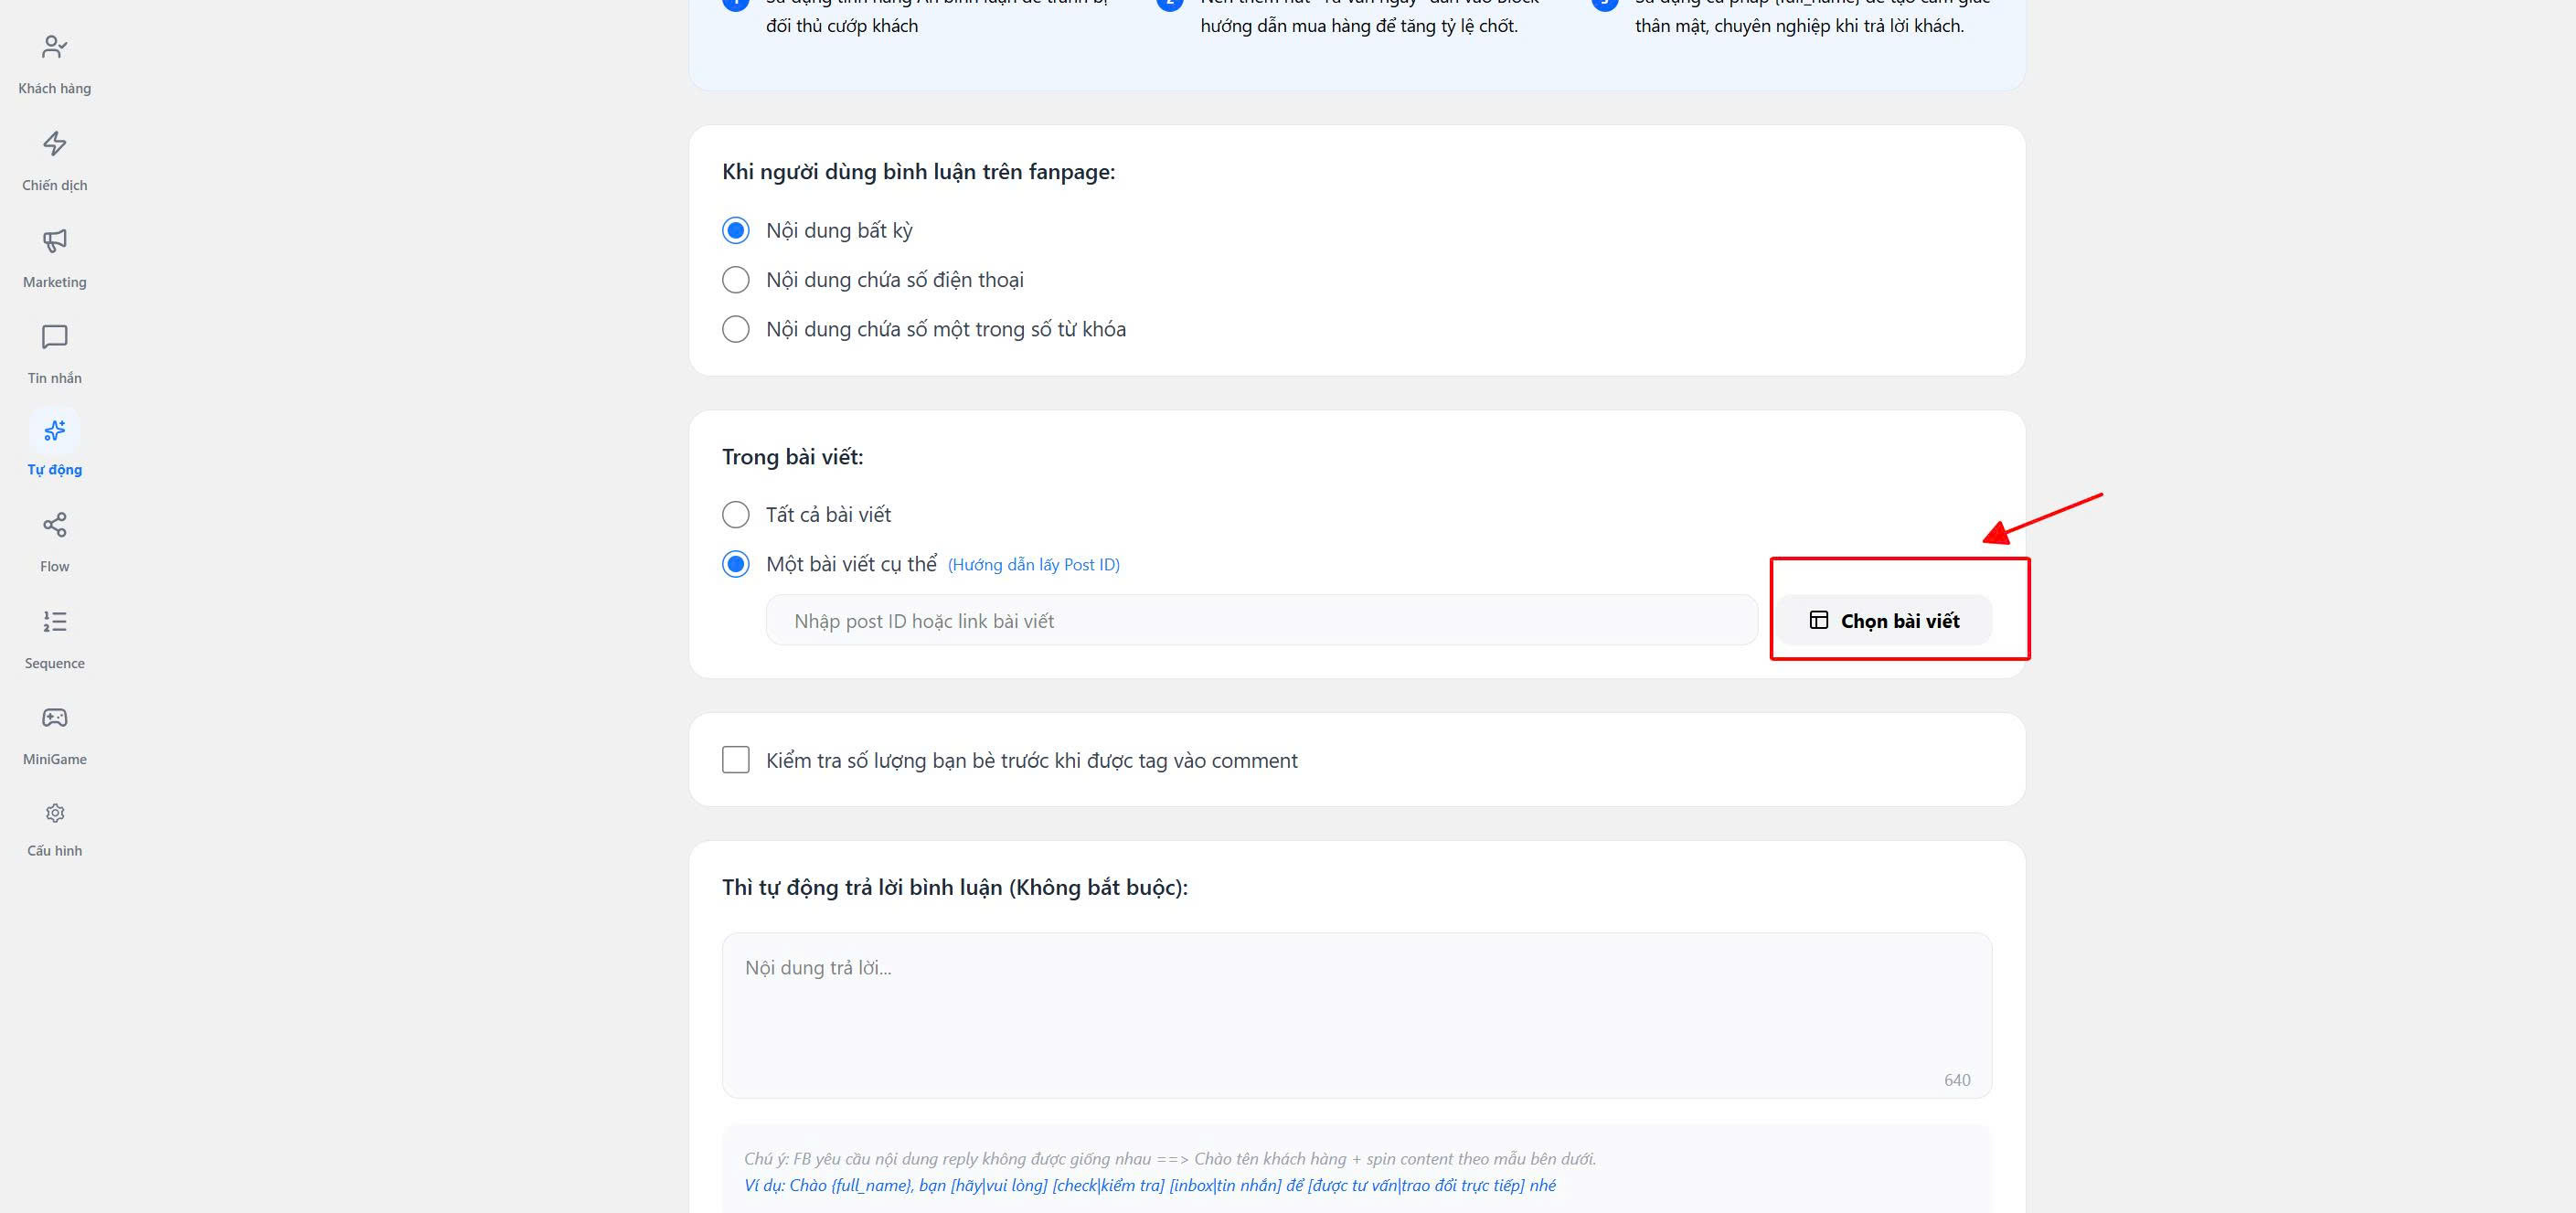Click the blue example spin-content text

(x=1149, y=1185)
